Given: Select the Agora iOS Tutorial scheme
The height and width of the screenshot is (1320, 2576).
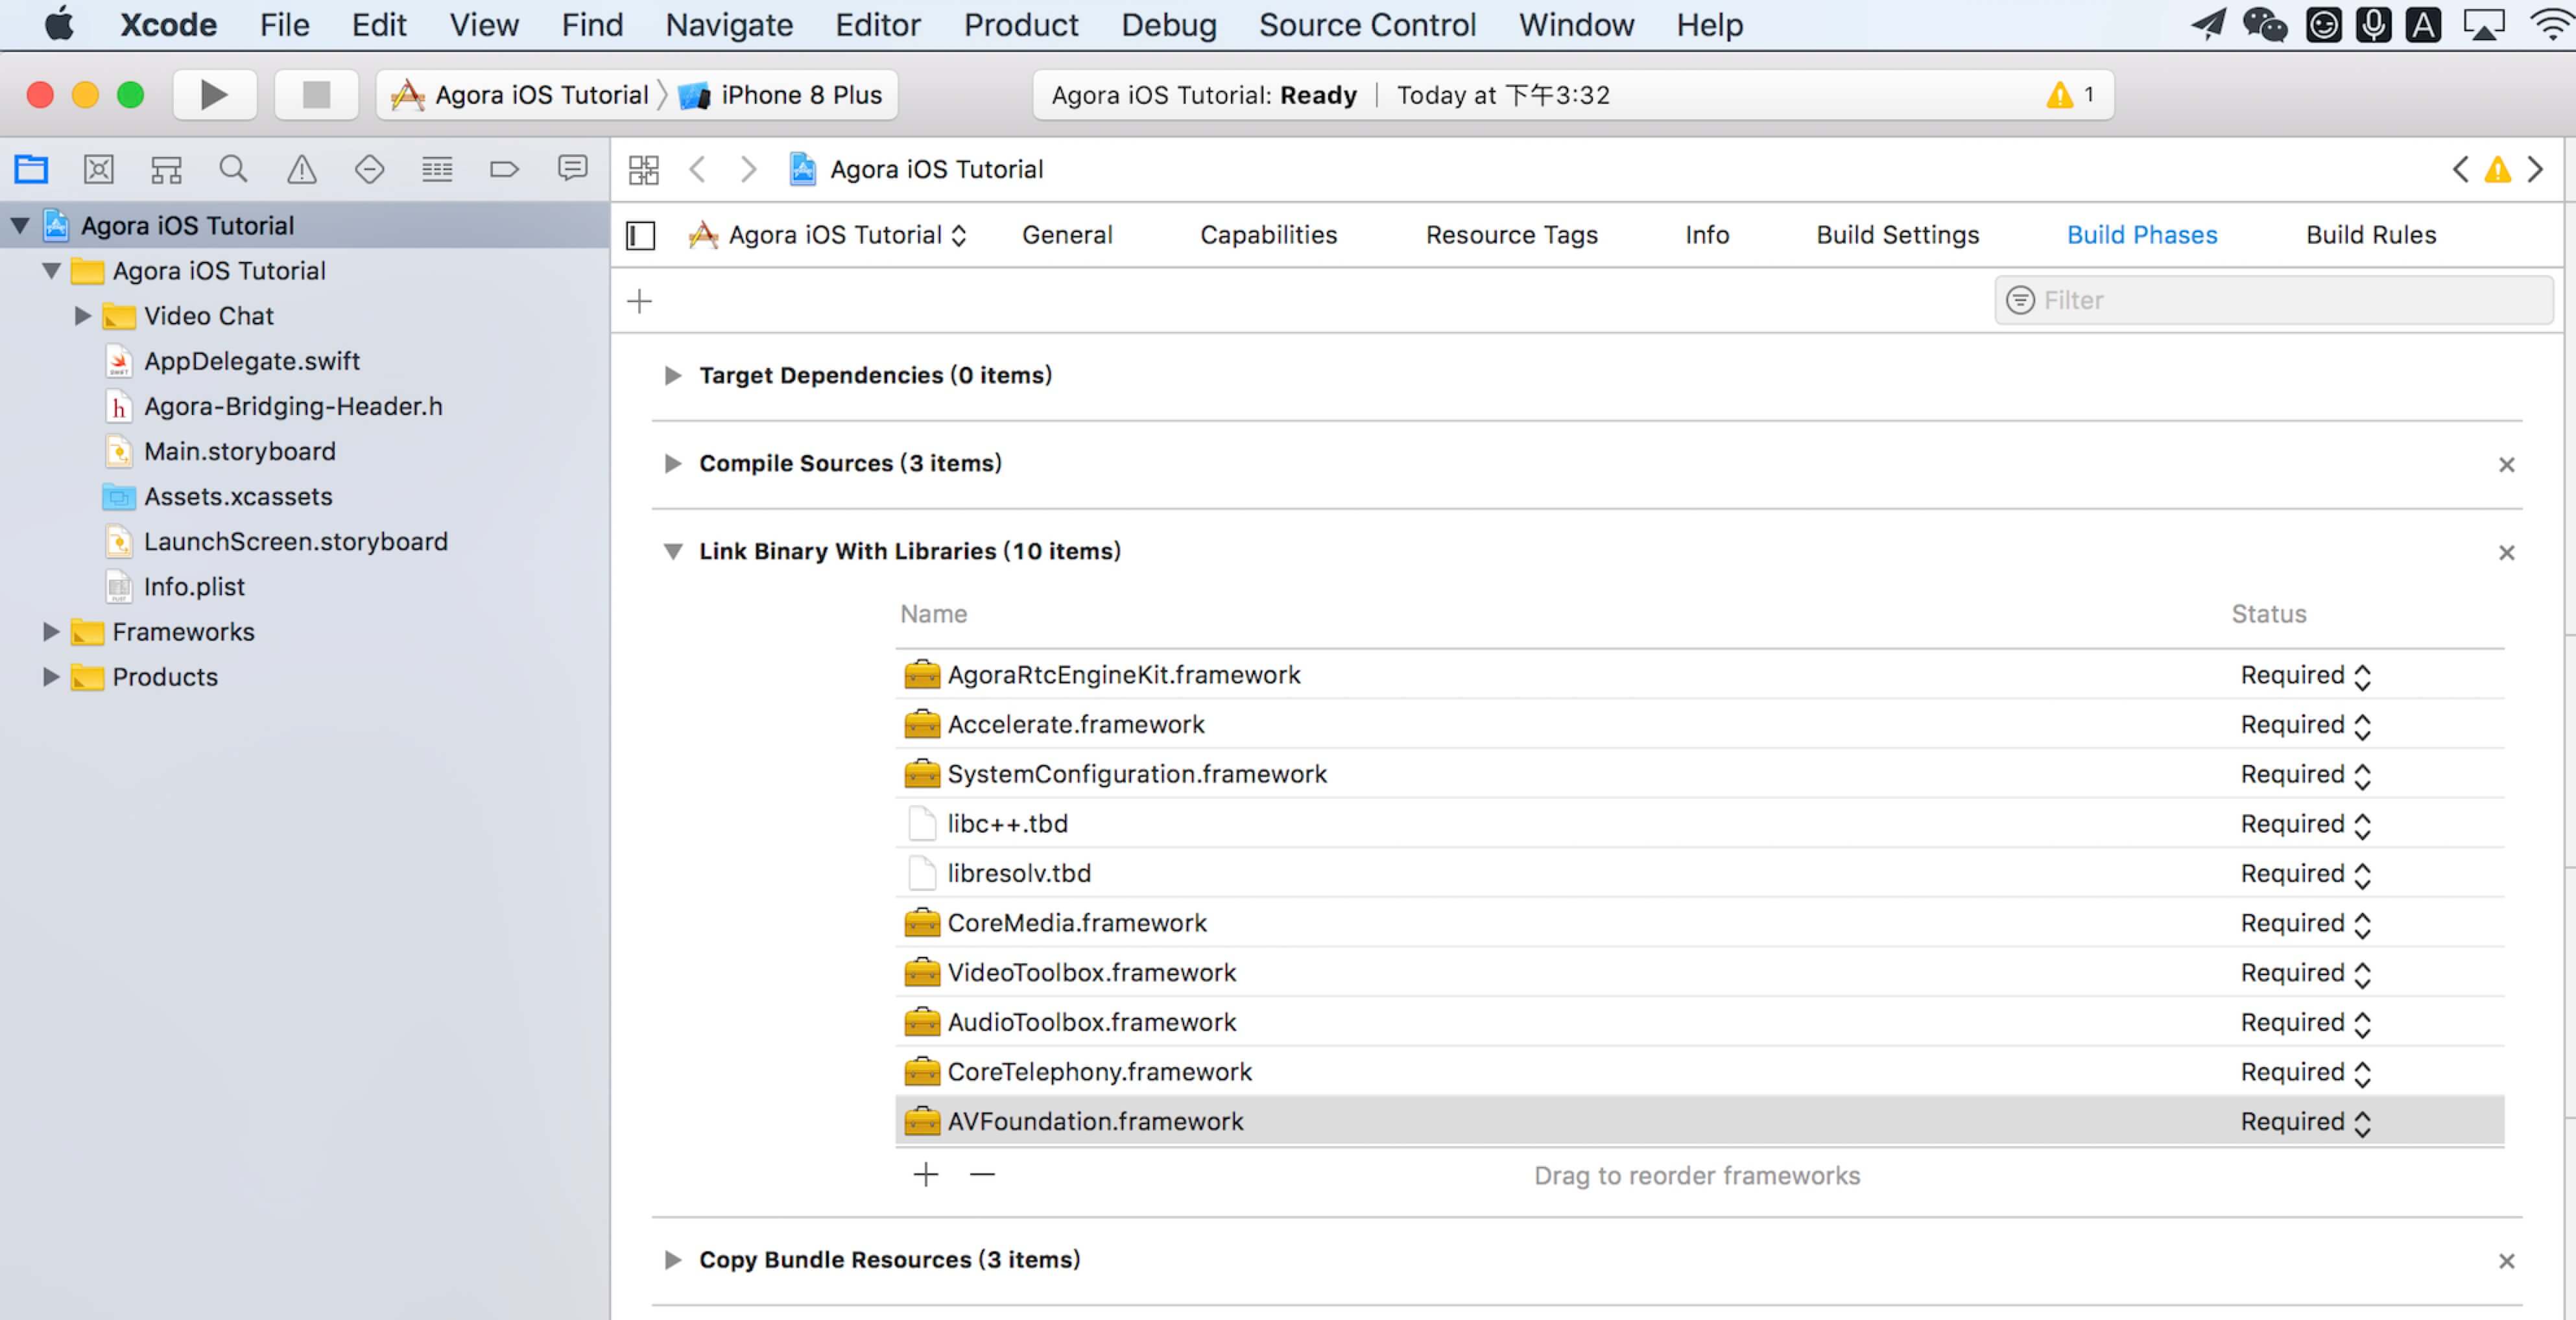Looking at the screenshot, I should pyautogui.click(x=520, y=95).
